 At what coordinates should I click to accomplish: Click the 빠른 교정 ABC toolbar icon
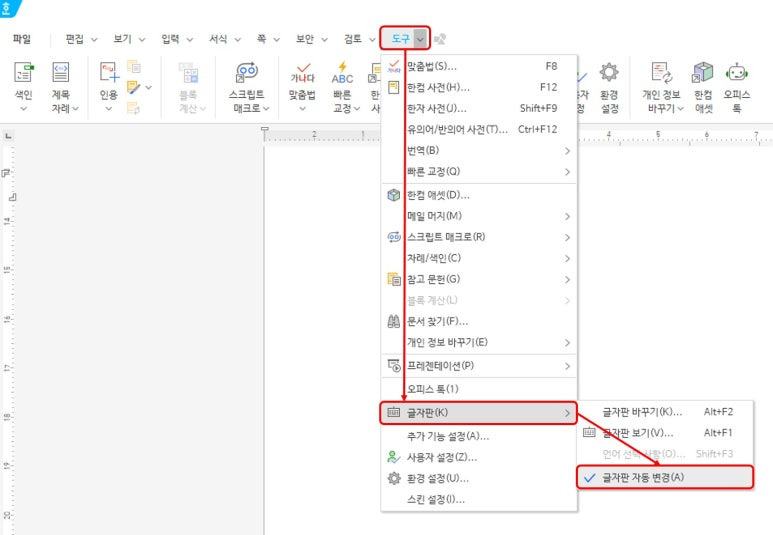[x=342, y=72]
